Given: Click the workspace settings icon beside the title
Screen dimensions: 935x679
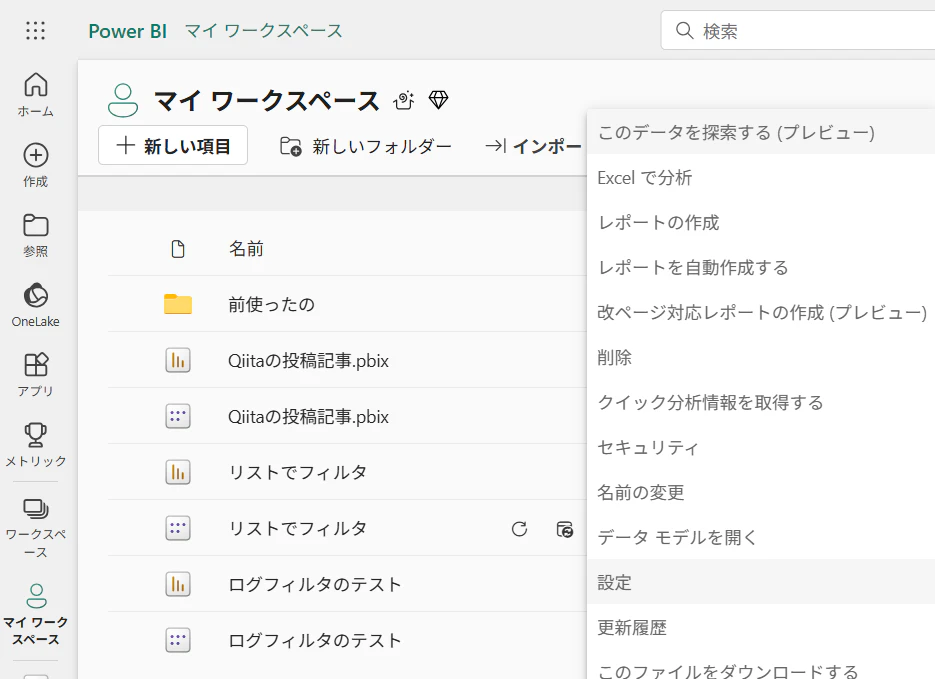Looking at the screenshot, I should pos(404,100).
